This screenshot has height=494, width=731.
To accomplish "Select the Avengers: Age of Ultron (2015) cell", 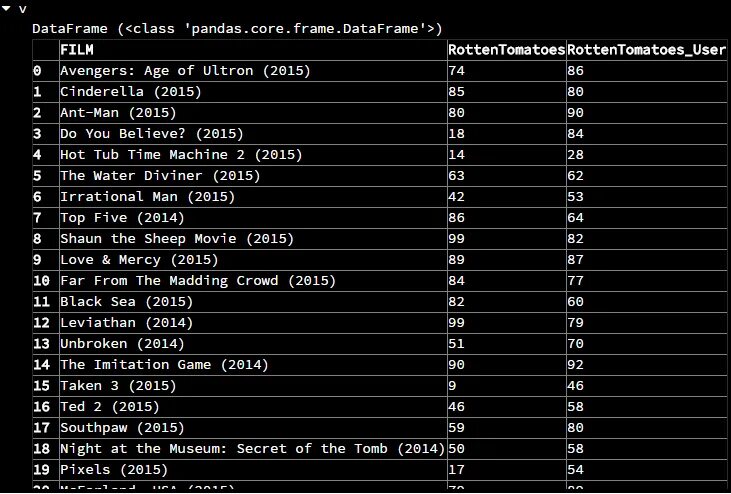I will click(253, 71).
